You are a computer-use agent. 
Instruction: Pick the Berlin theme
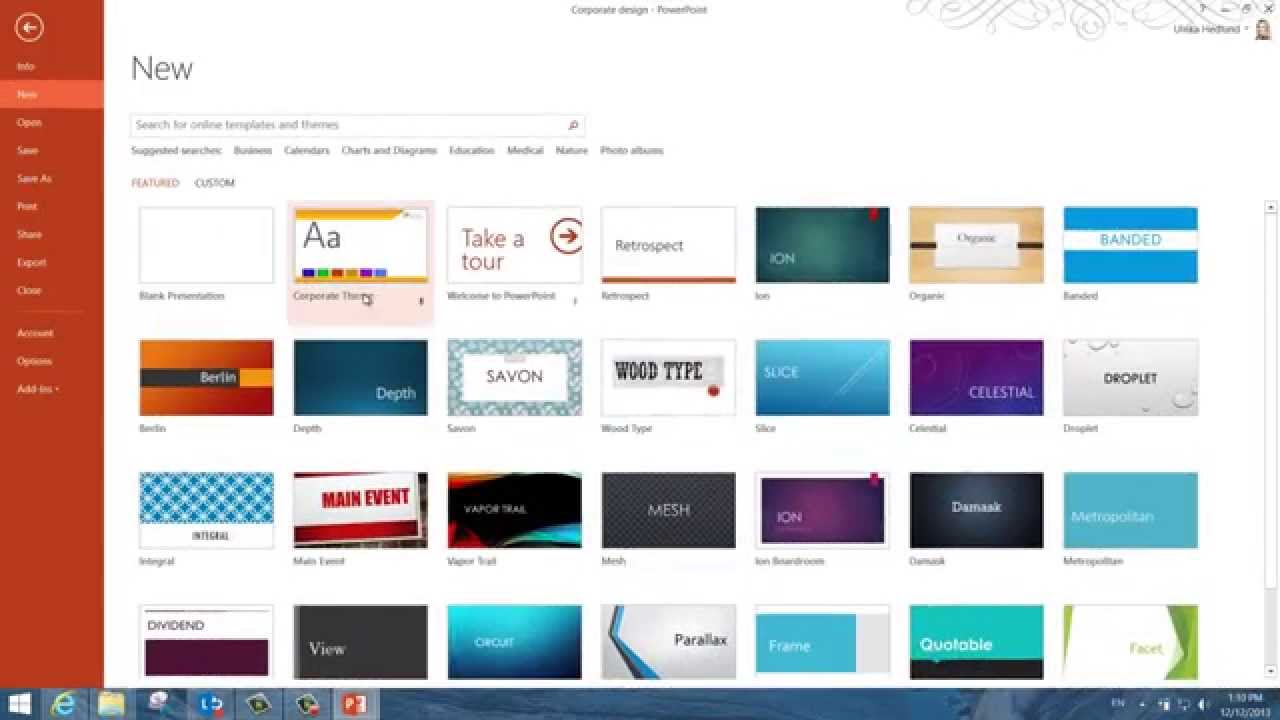206,377
